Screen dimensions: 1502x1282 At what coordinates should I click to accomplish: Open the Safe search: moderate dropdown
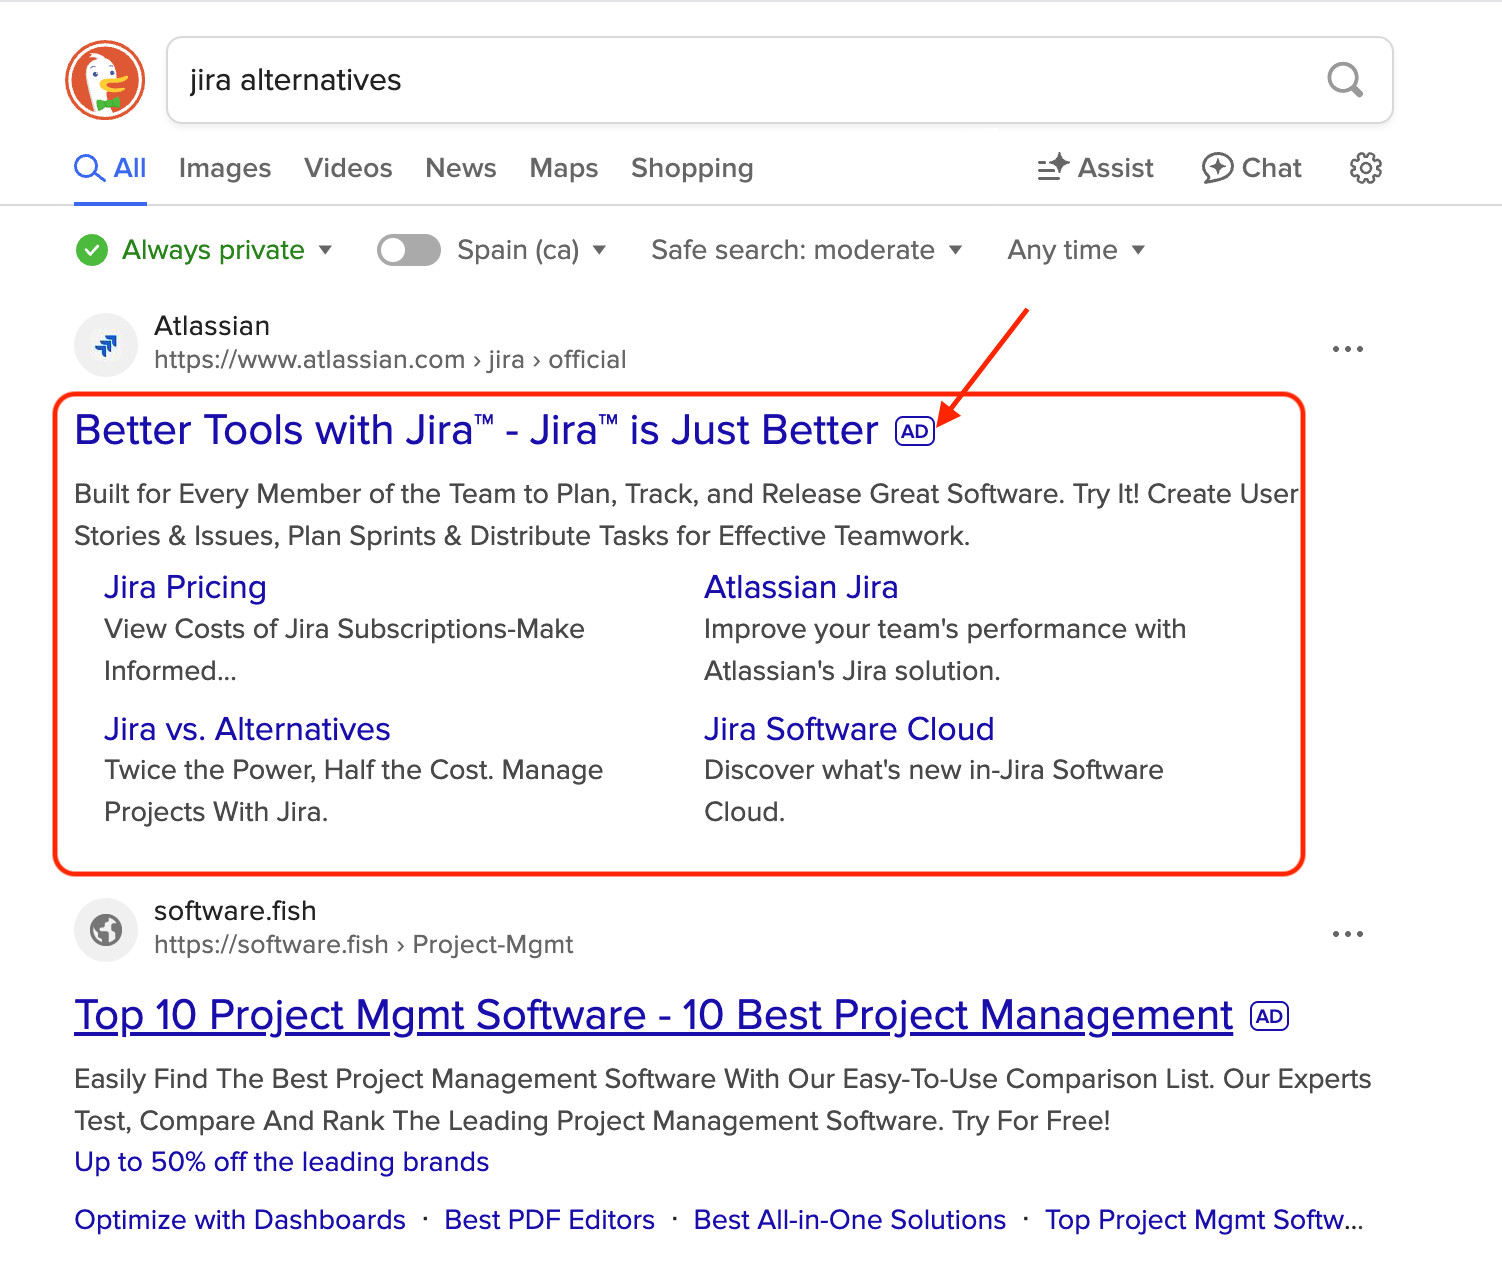(807, 250)
